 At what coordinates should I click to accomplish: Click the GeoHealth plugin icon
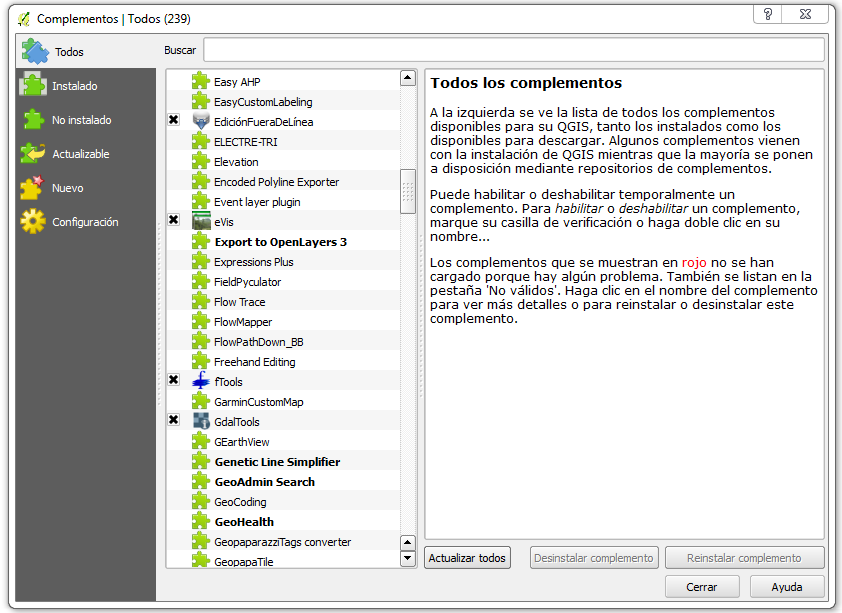pyautogui.click(x=201, y=521)
